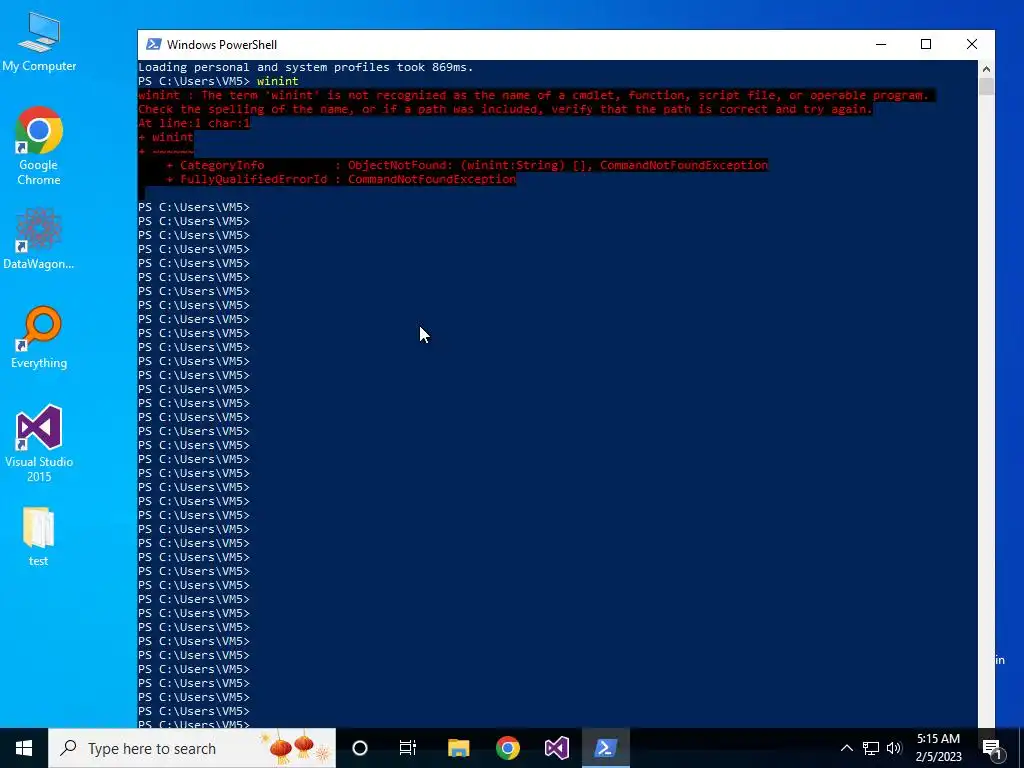Launch Chrome from the taskbar
This screenshot has height=768, width=1024.
507,748
